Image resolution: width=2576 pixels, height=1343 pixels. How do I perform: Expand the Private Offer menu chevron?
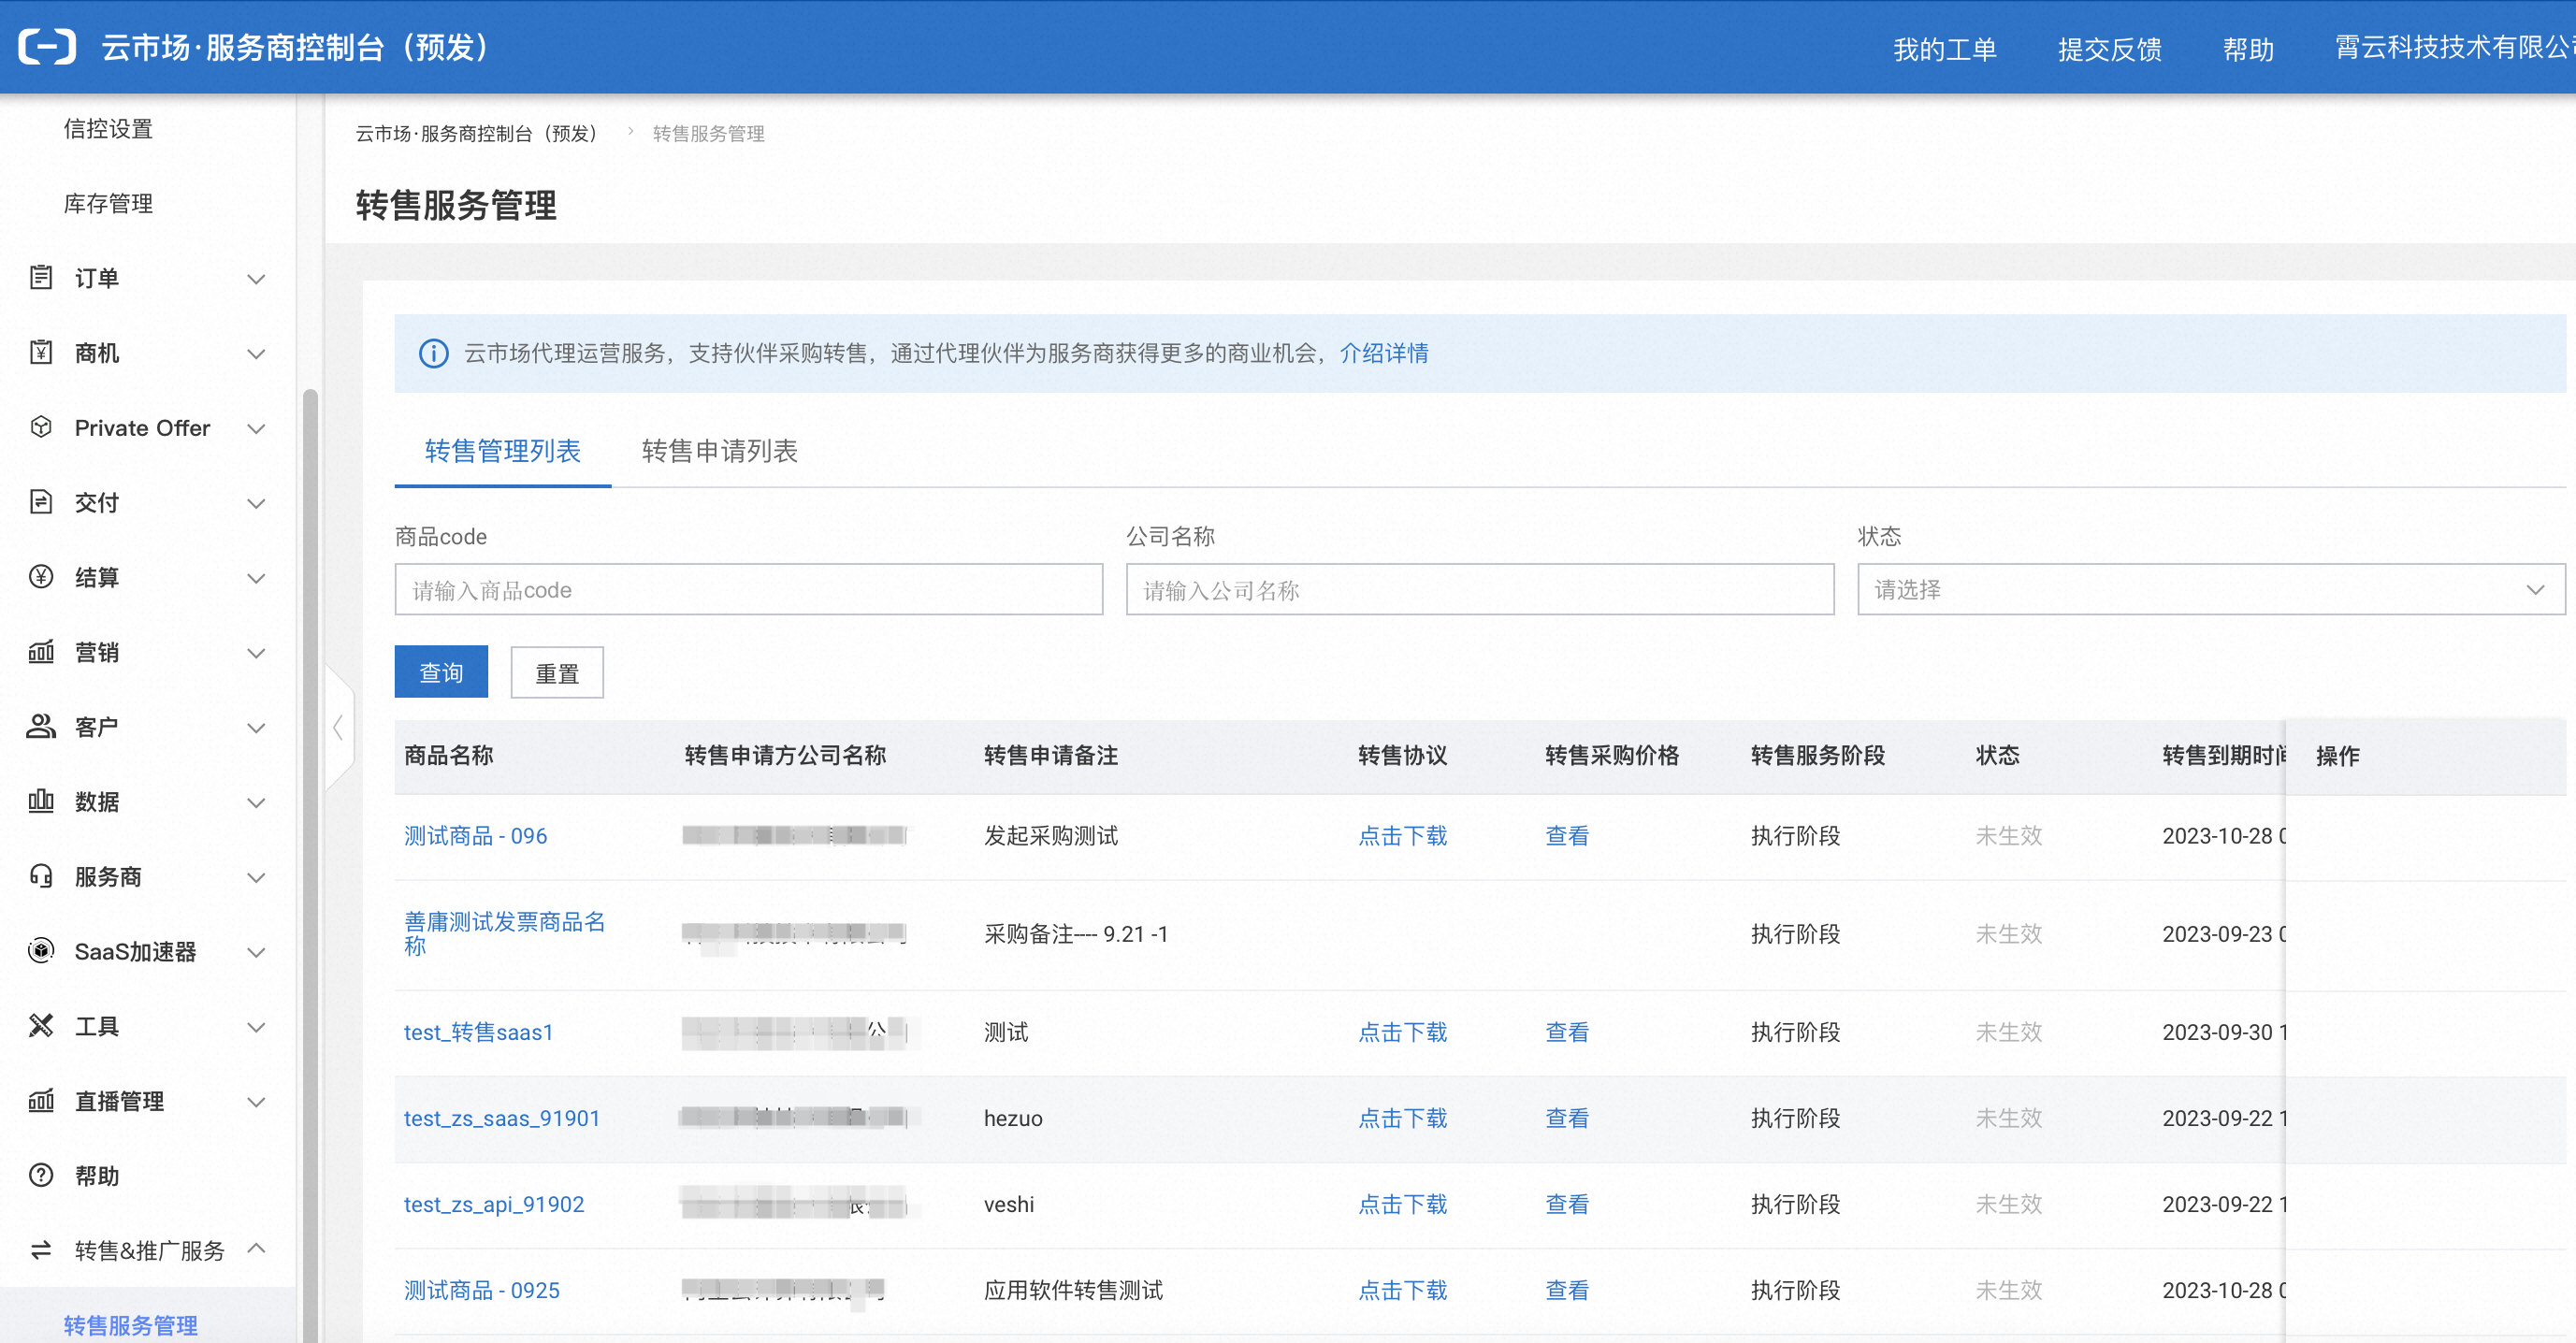pyautogui.click(x=256, y=428)
